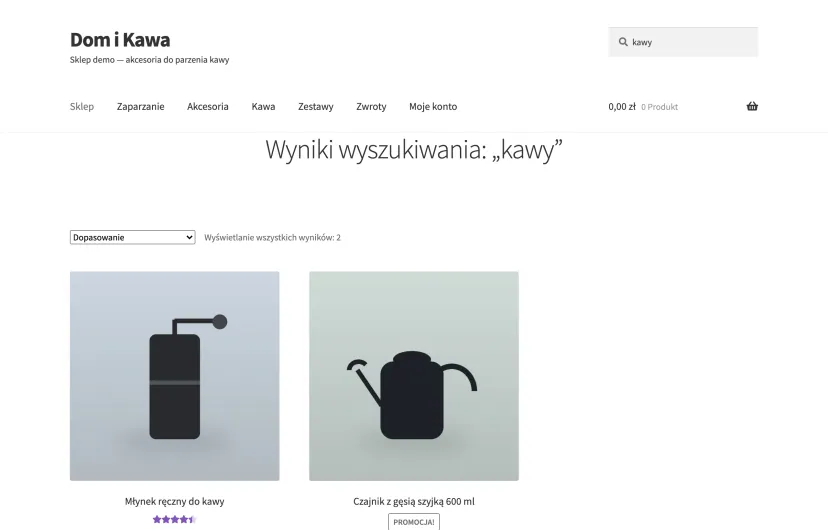Click the 'Wyniki wyszukiwania: kawy' heading
This screenshot has height=530, width=828.
(414, 149)
